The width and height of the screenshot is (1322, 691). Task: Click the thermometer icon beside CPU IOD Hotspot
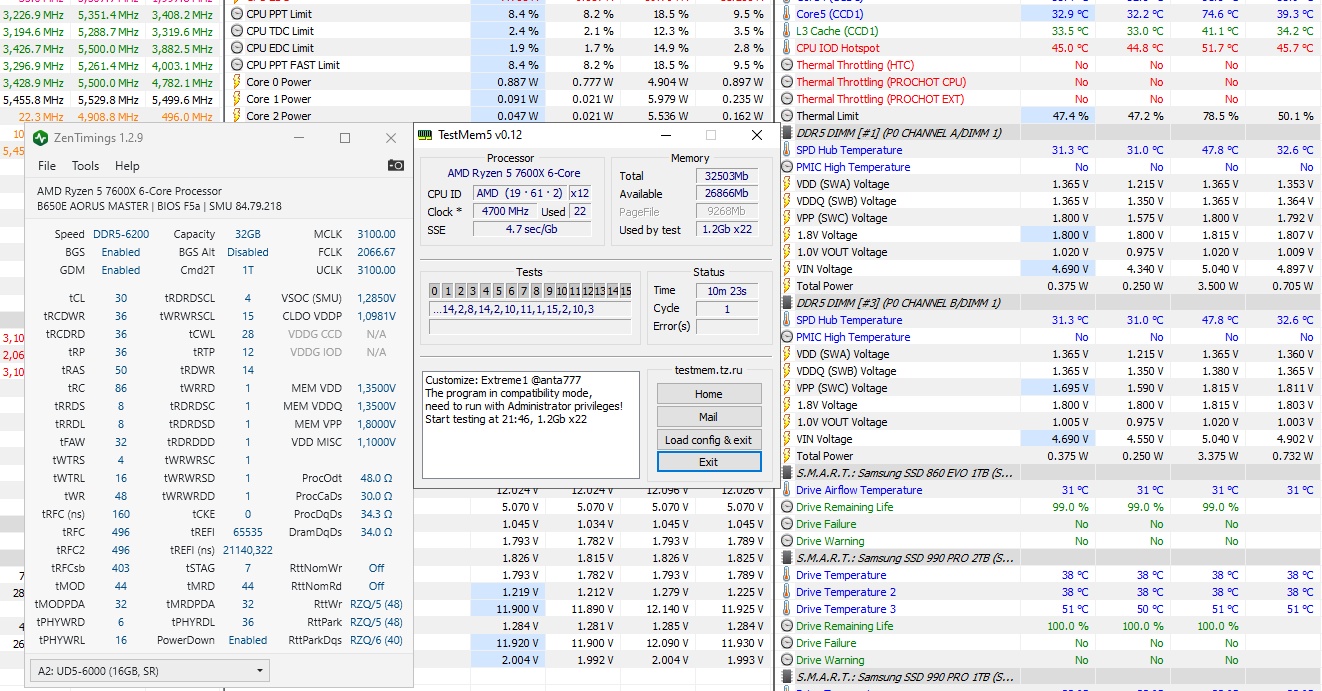[787, 48]
